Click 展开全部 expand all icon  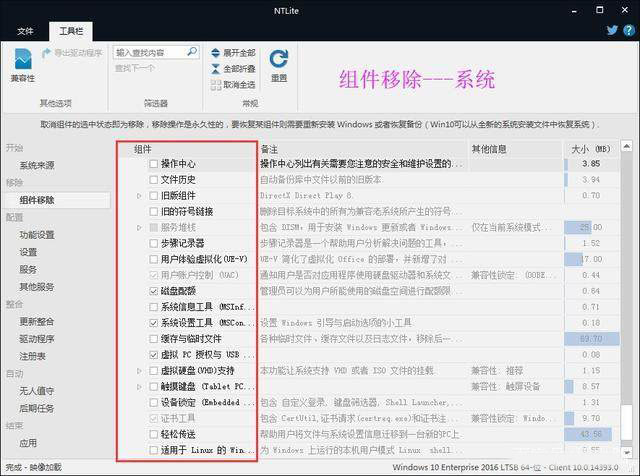(x=216, y=53)
